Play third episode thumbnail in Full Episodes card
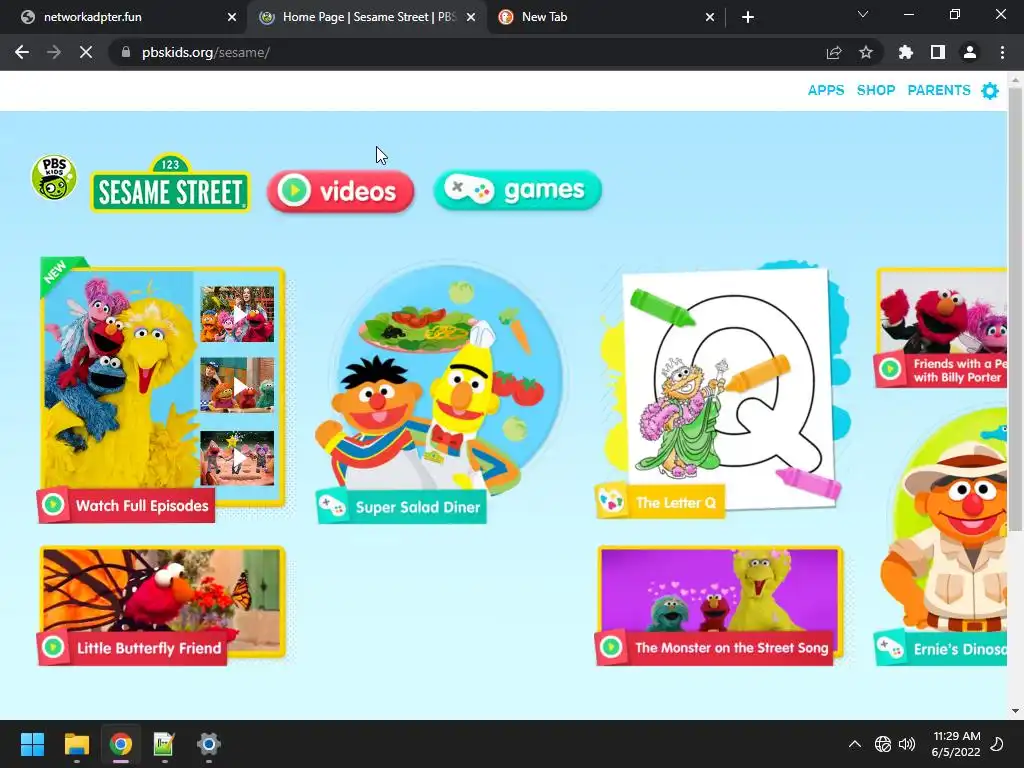 (x=237, y=458)
